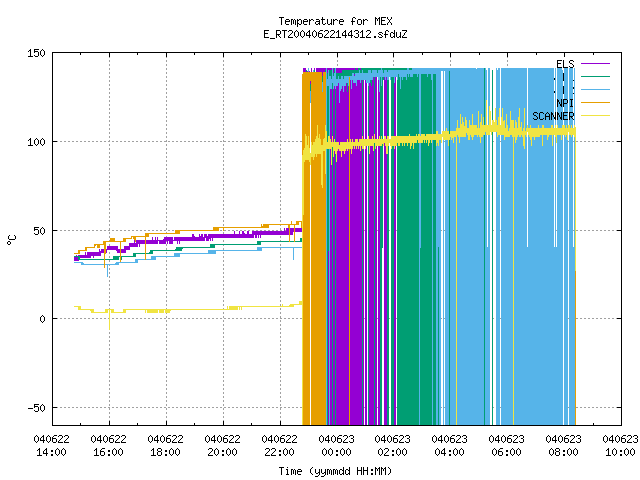Select the file name 'E_RT20040622144312.sfduZ' subtitle
The height and width of the screenshot is (480, 640).
336,34
